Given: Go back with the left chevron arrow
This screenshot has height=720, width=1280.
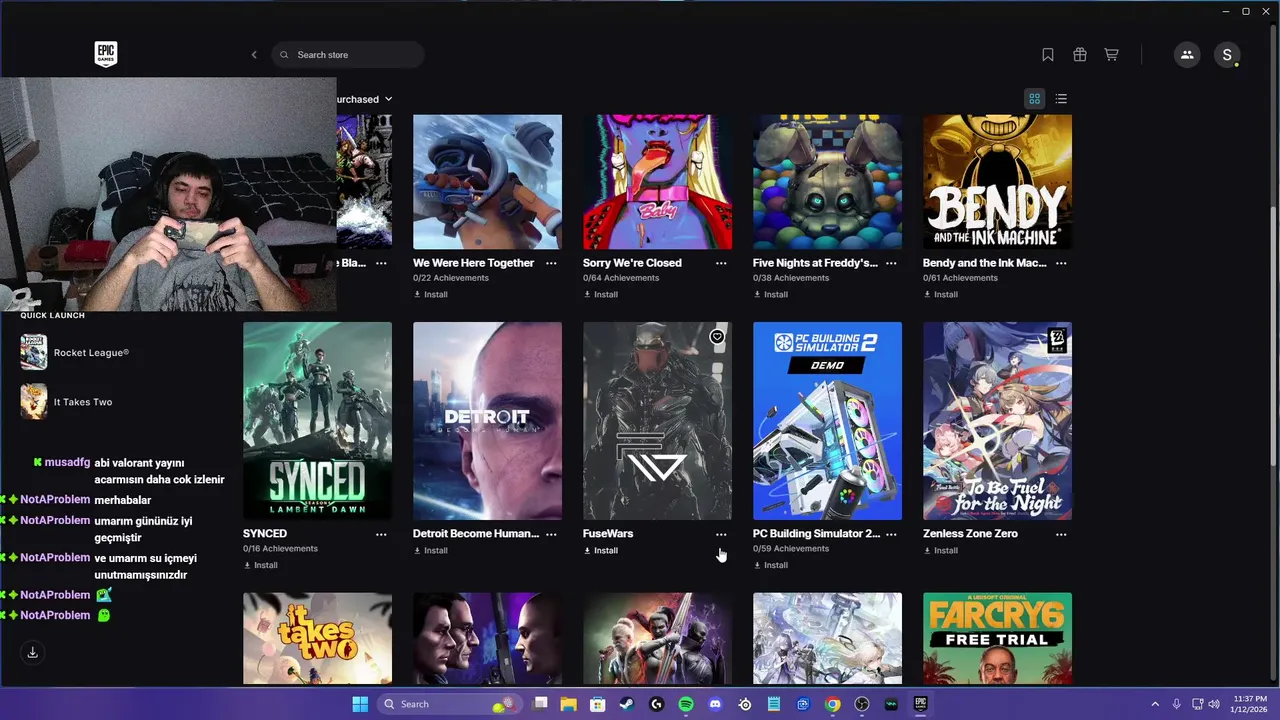Looking at the screenshot, I should point(254,55).
